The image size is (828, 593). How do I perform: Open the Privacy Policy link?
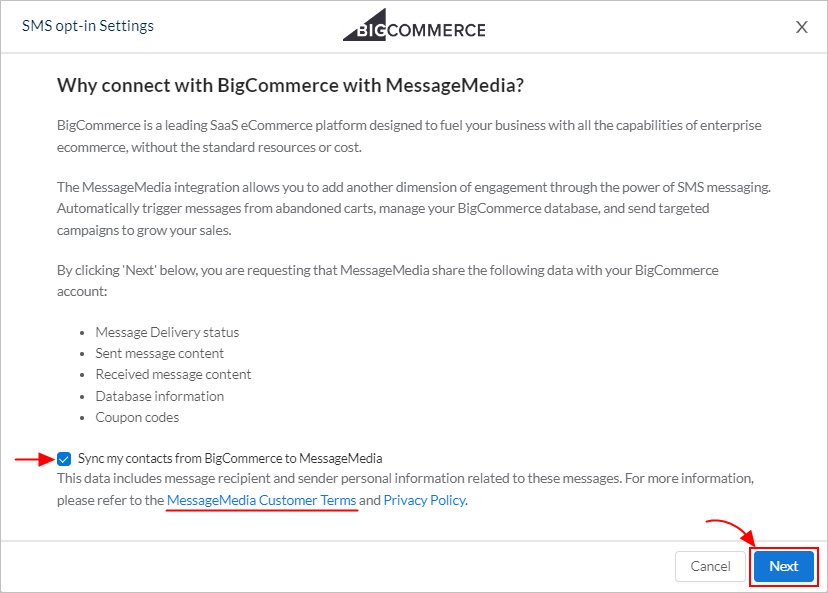[425, 500]
